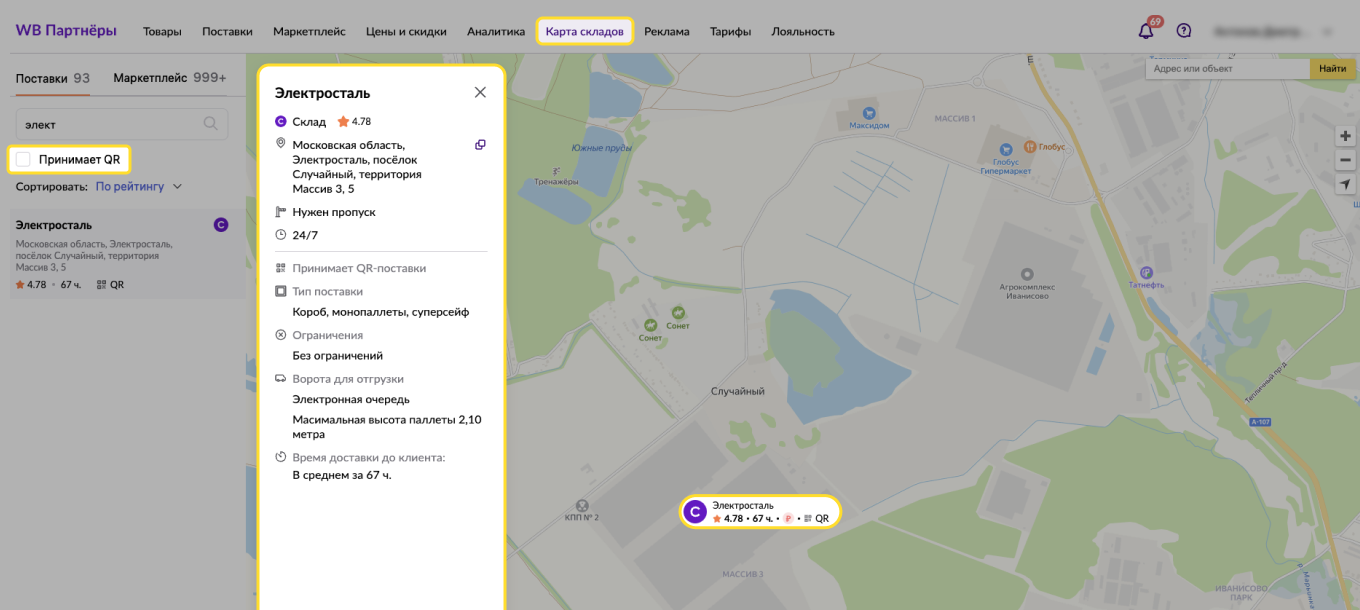Viewport: 1360px width, 610px height.
Task: Open the Карта складов menu item
Action: [x=586, y=31]
